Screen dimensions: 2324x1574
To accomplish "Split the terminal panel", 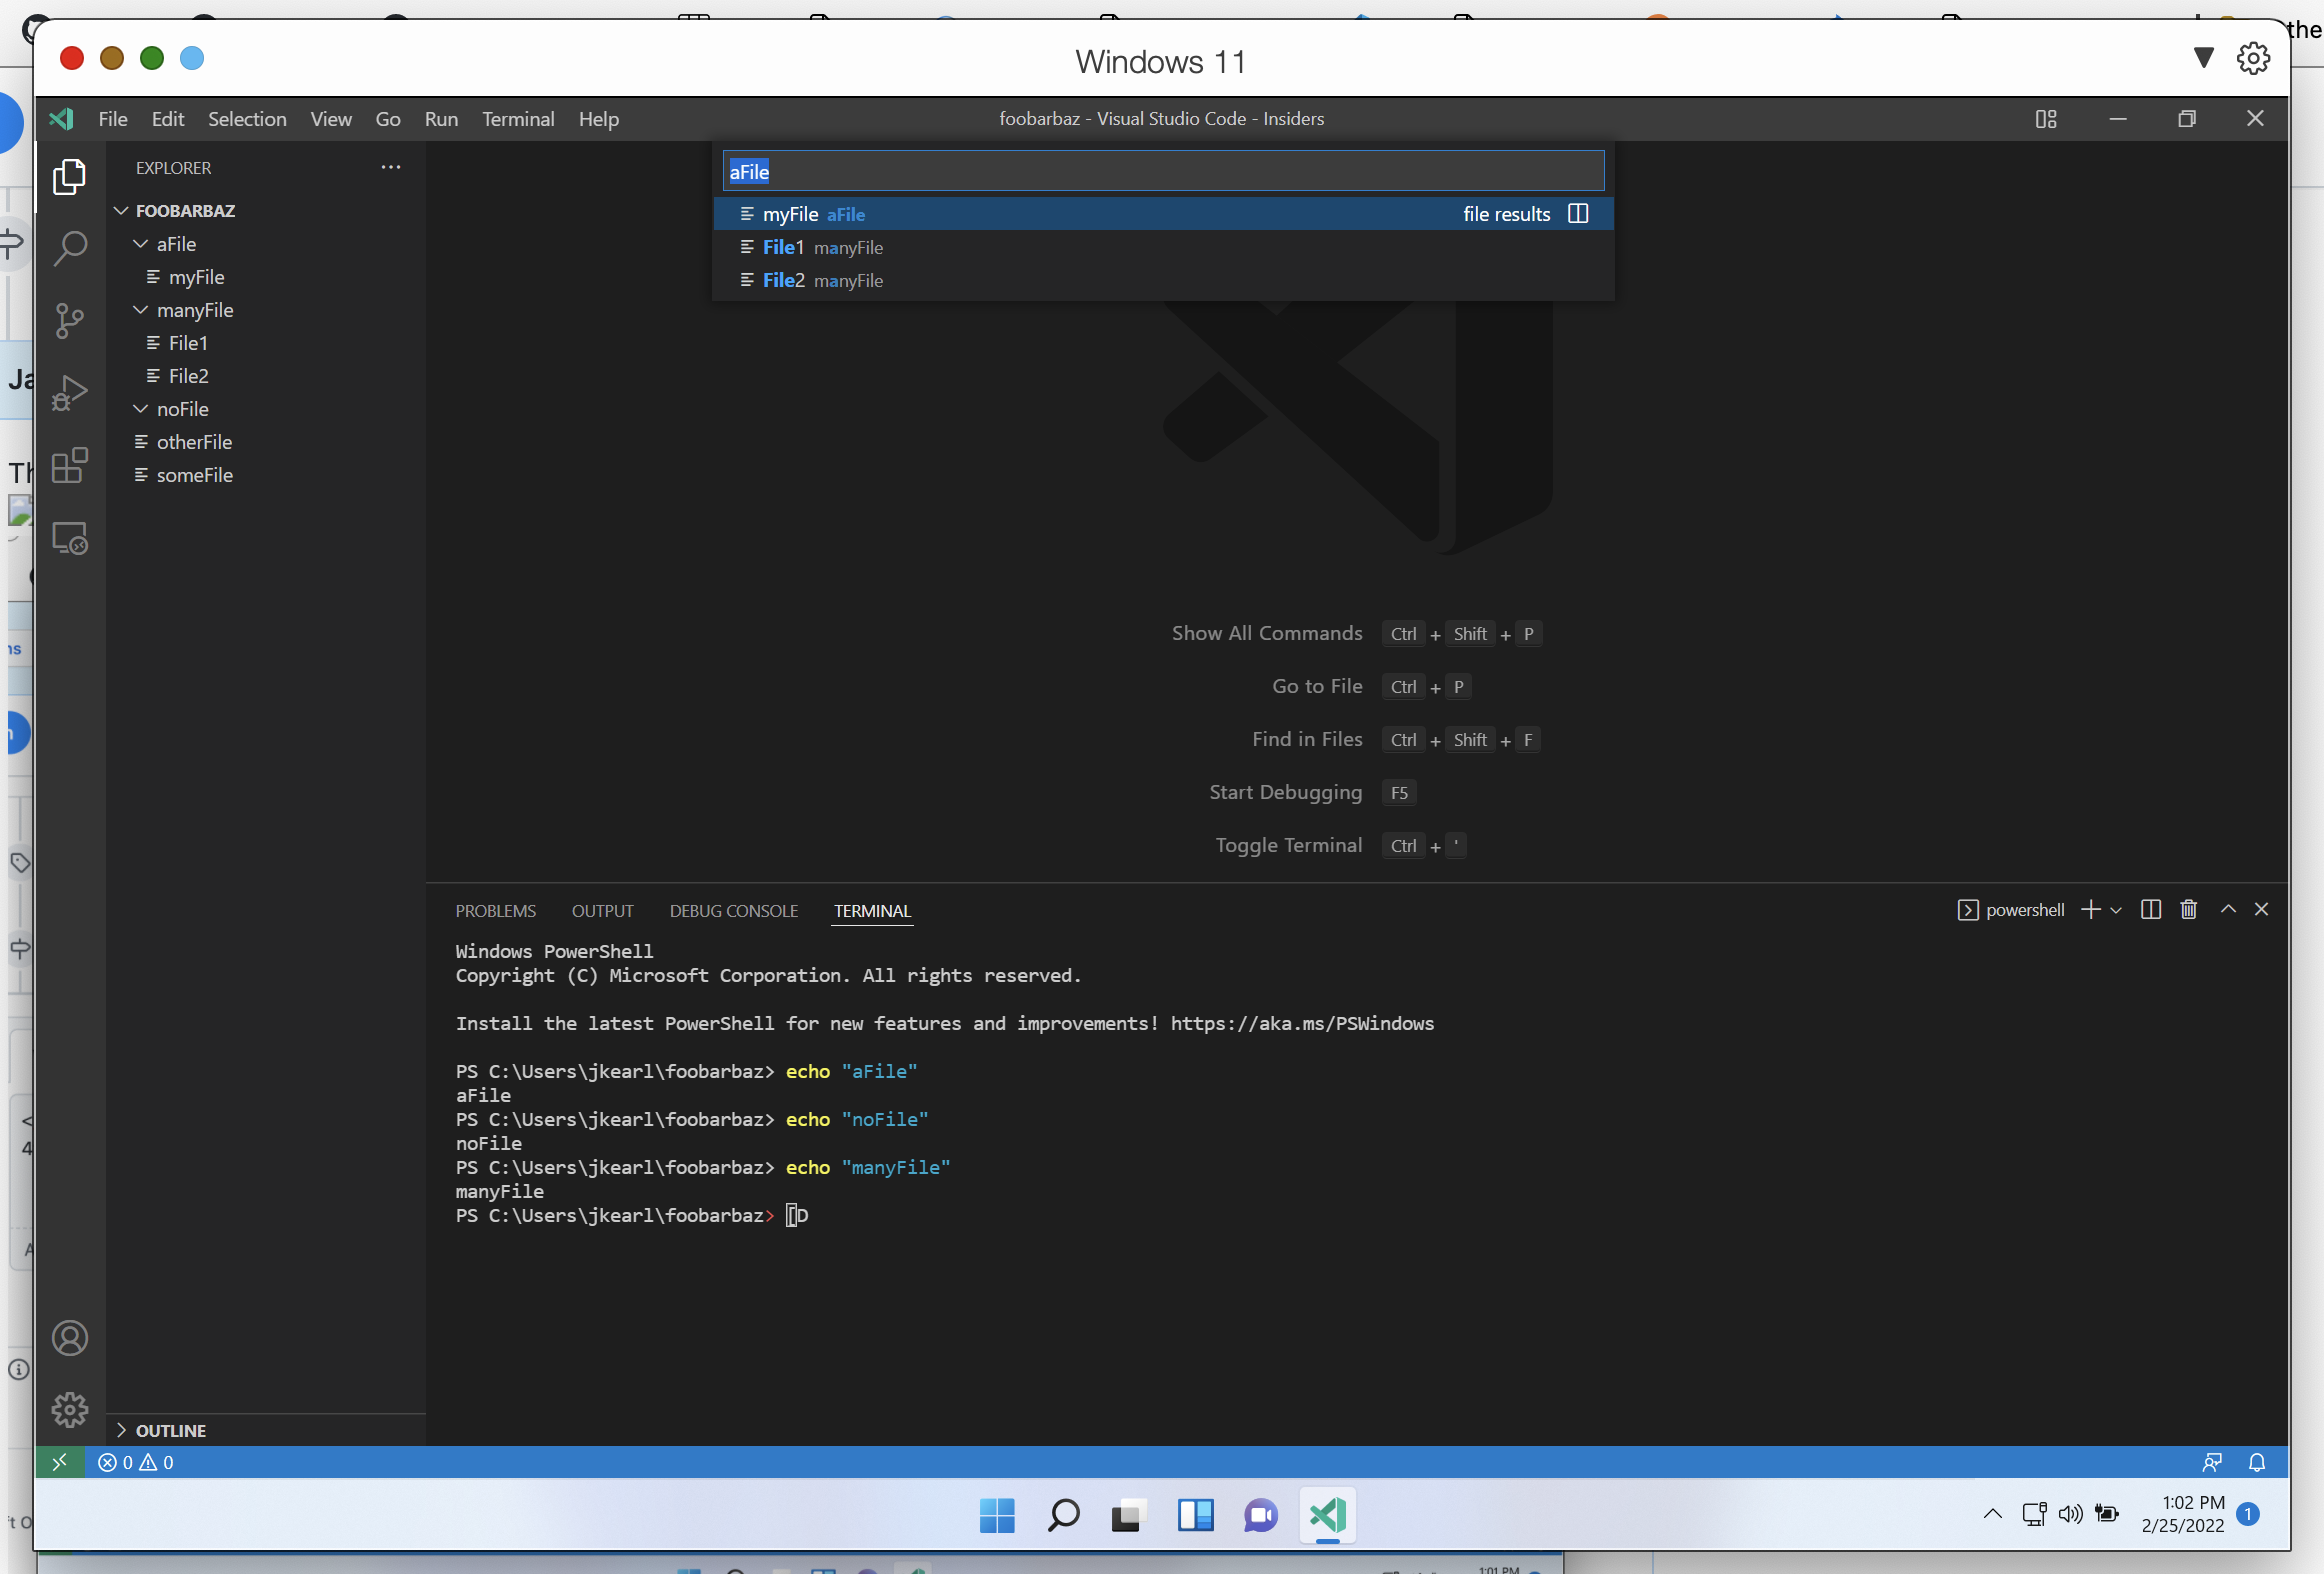I will pyautogui.click(x=2150, y=910).
